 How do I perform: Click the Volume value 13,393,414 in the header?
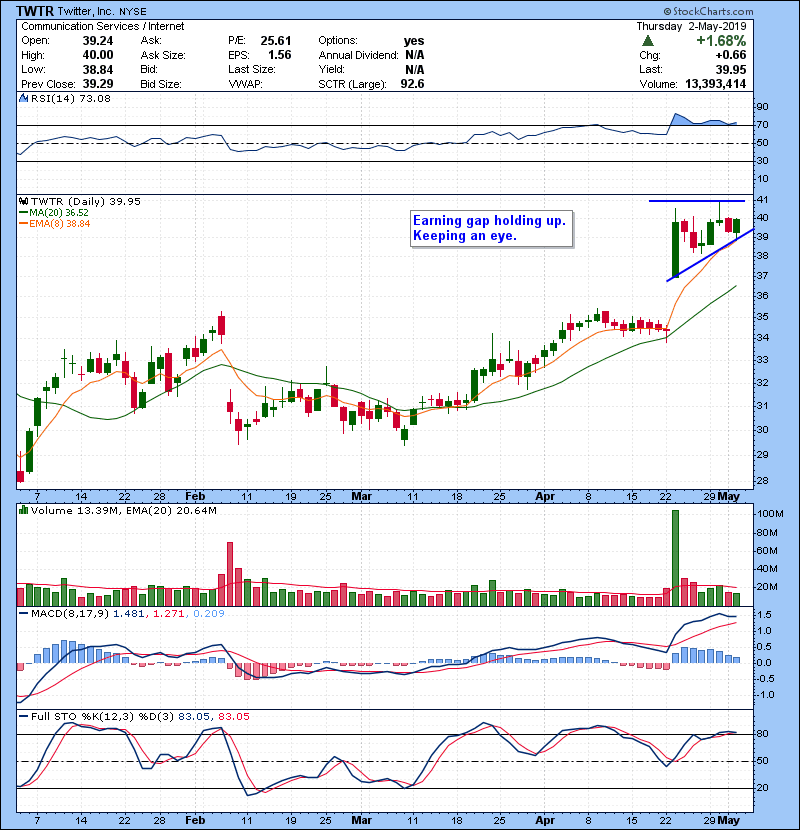(715, 84)
